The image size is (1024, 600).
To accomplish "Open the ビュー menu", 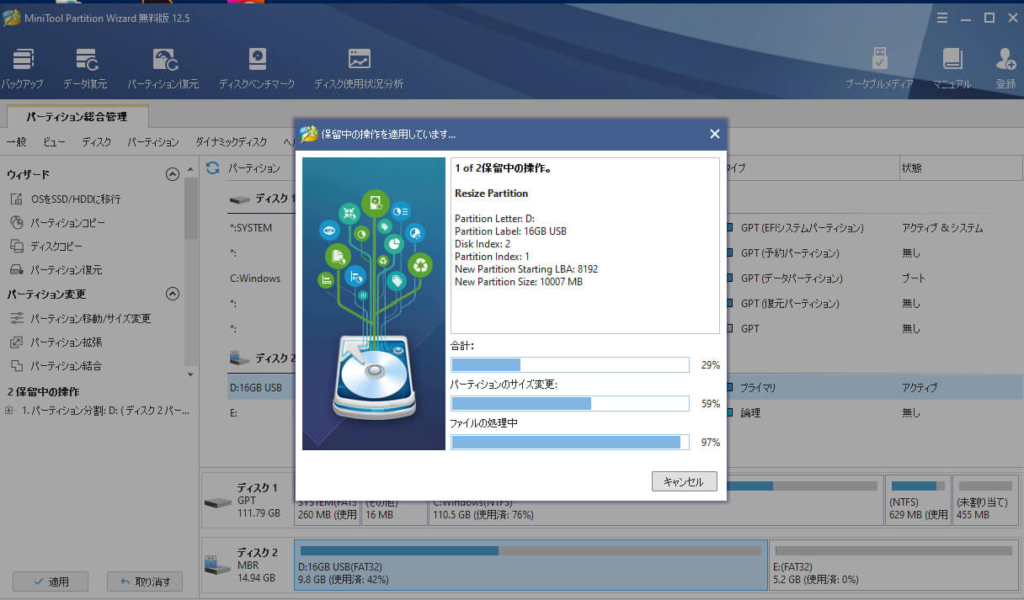I will [54, 142].
